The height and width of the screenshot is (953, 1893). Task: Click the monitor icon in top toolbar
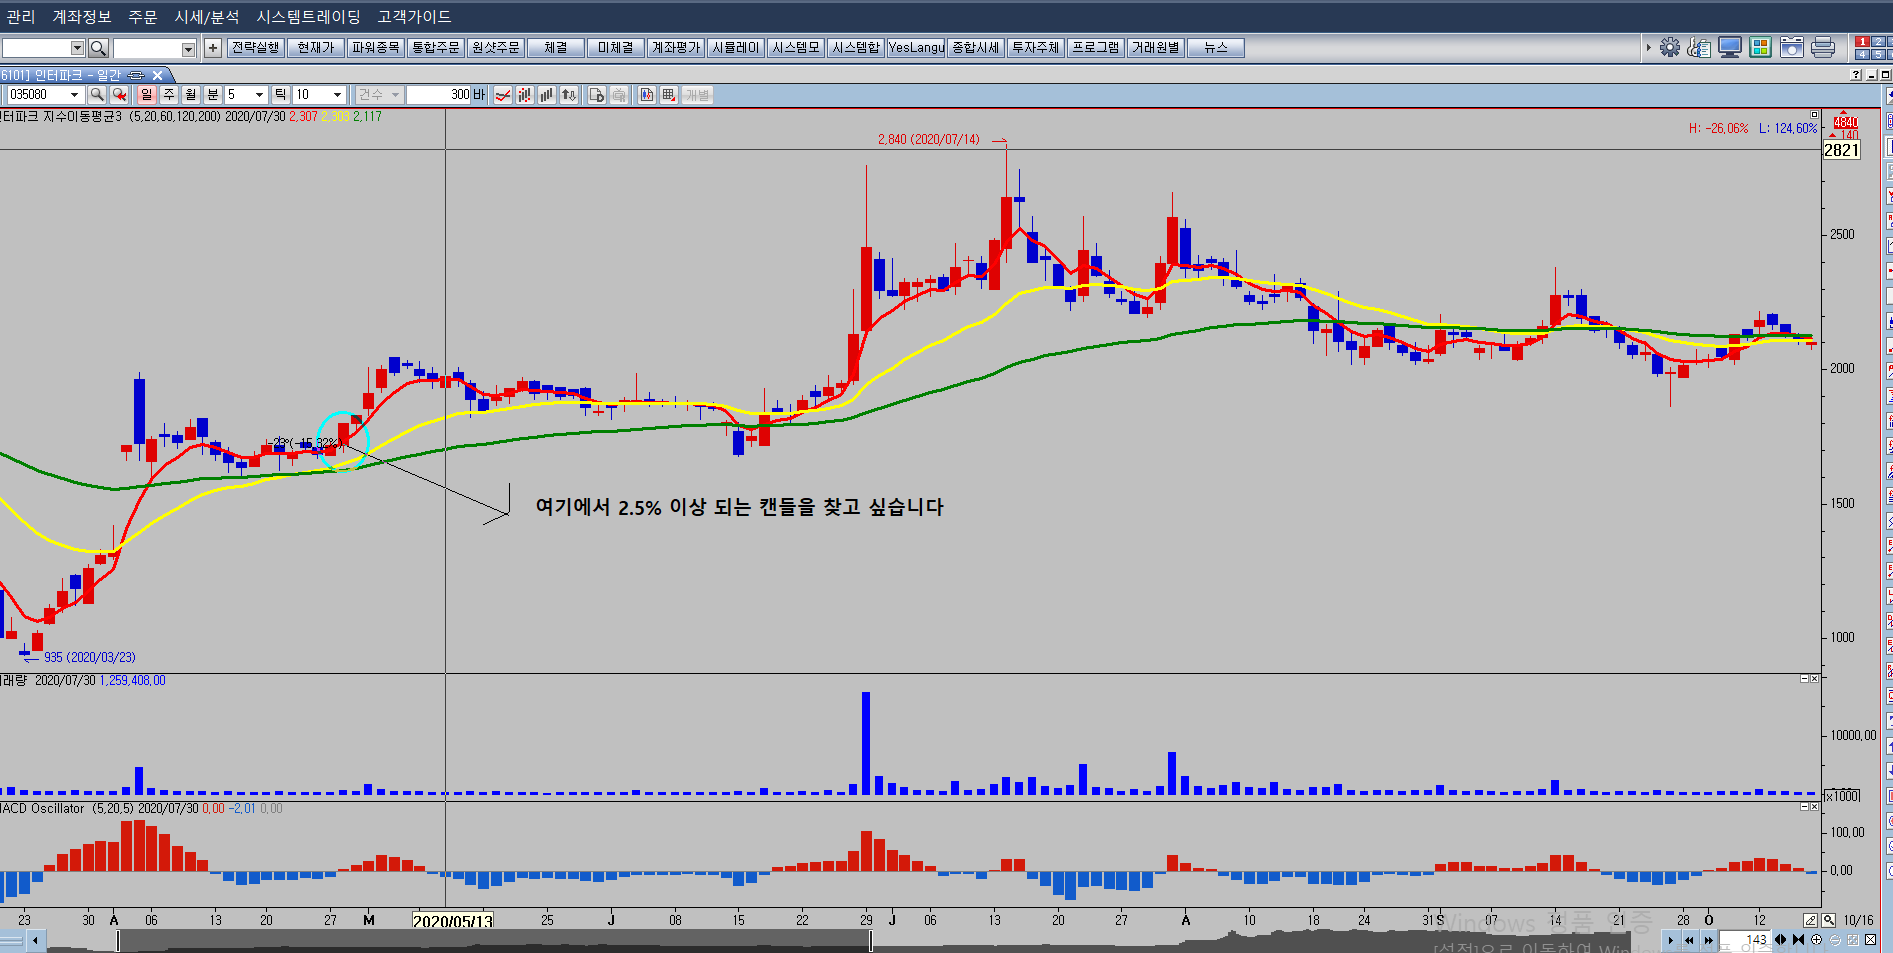click(1730, 47)
